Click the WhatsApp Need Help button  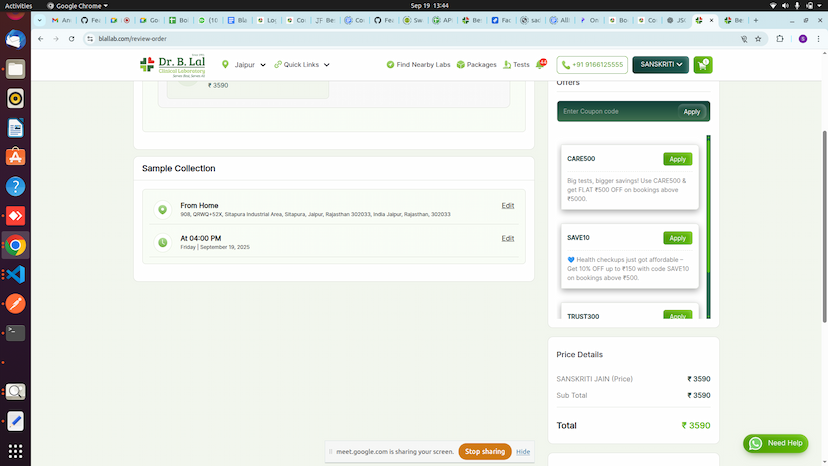tap(775, 443)
